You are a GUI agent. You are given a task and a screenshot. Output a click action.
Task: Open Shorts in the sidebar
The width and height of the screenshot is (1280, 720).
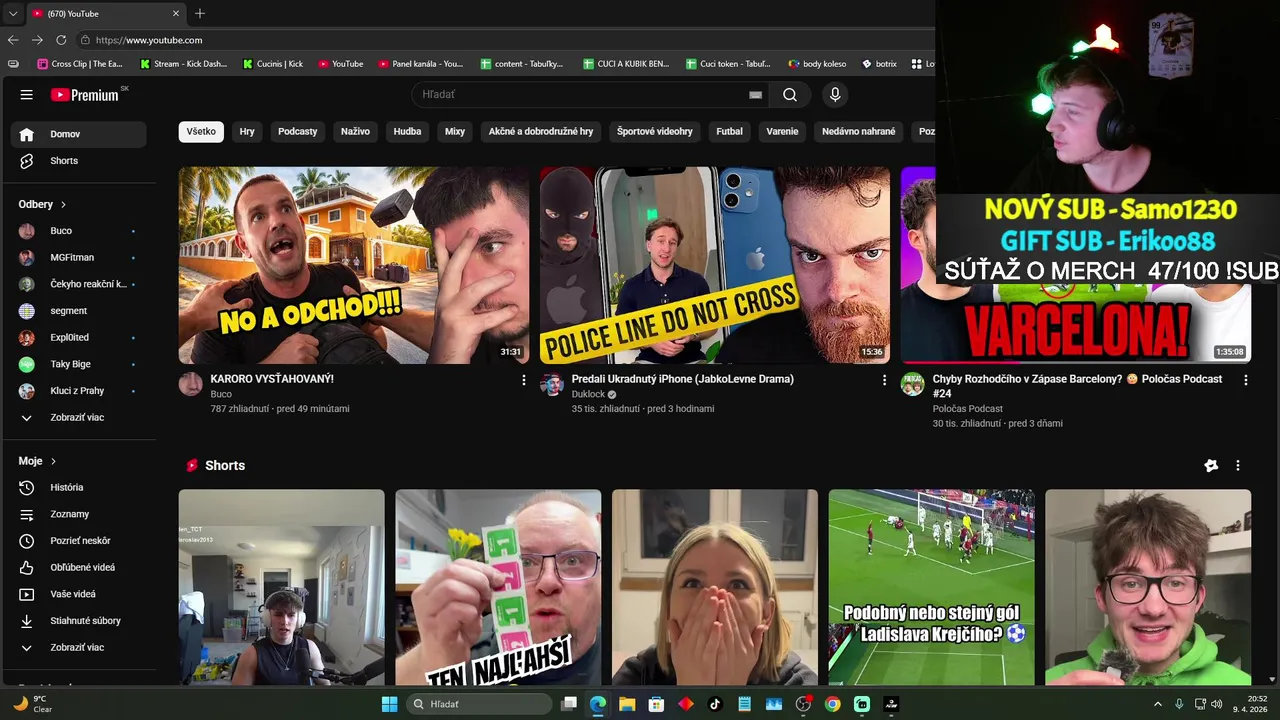point(79,161)
